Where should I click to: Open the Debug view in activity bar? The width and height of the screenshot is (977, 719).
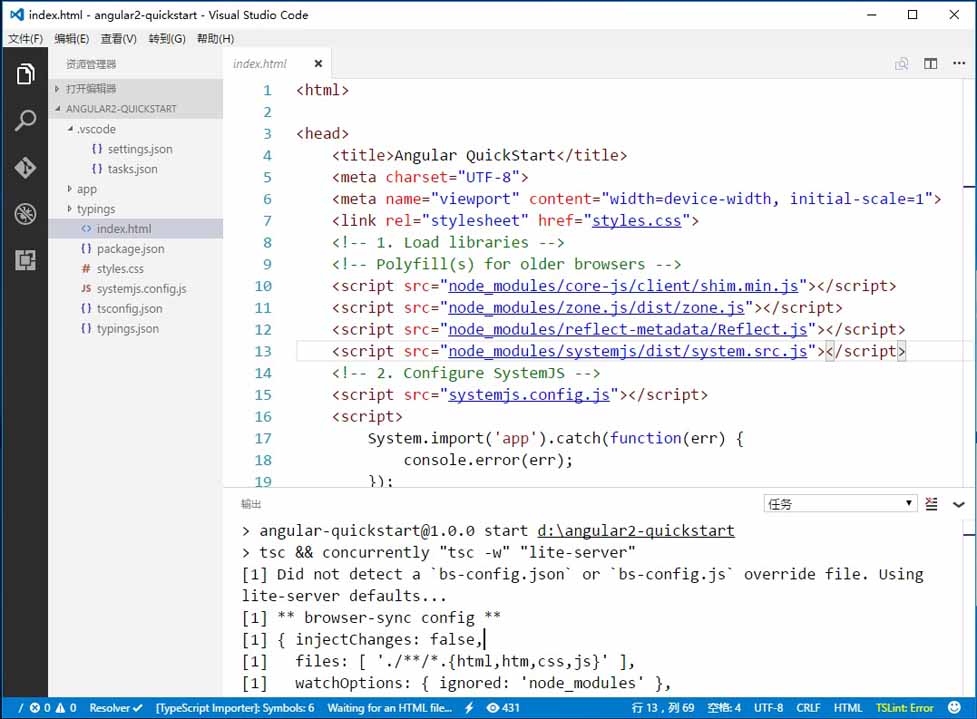pyautogui.click(x=25, y=214)
